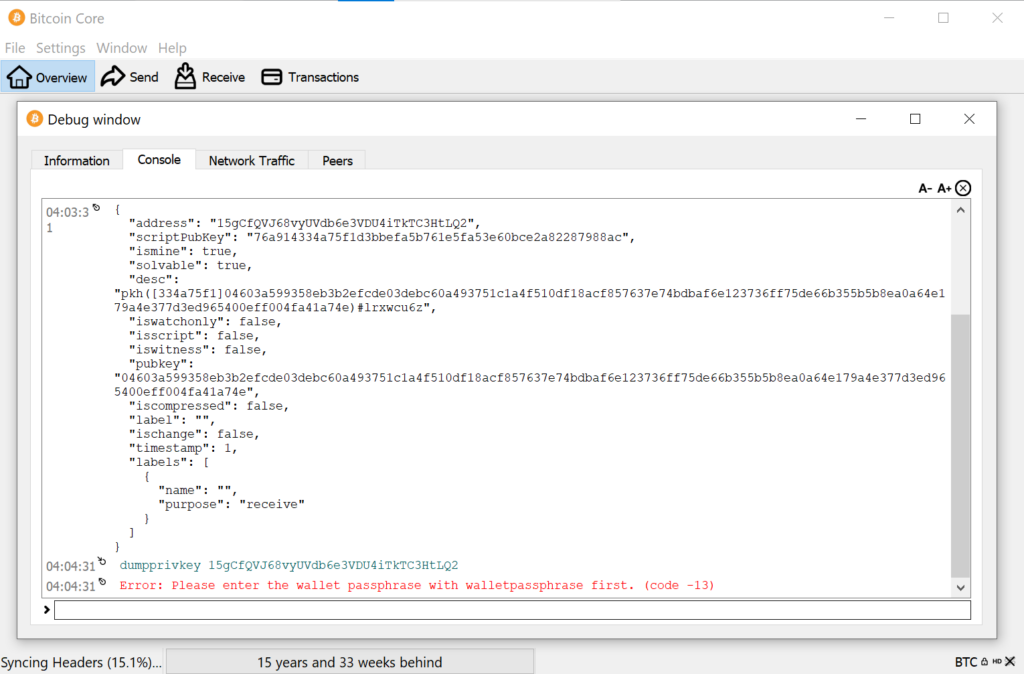Click the console vertical scrollbar thumb

pos(960,445)
